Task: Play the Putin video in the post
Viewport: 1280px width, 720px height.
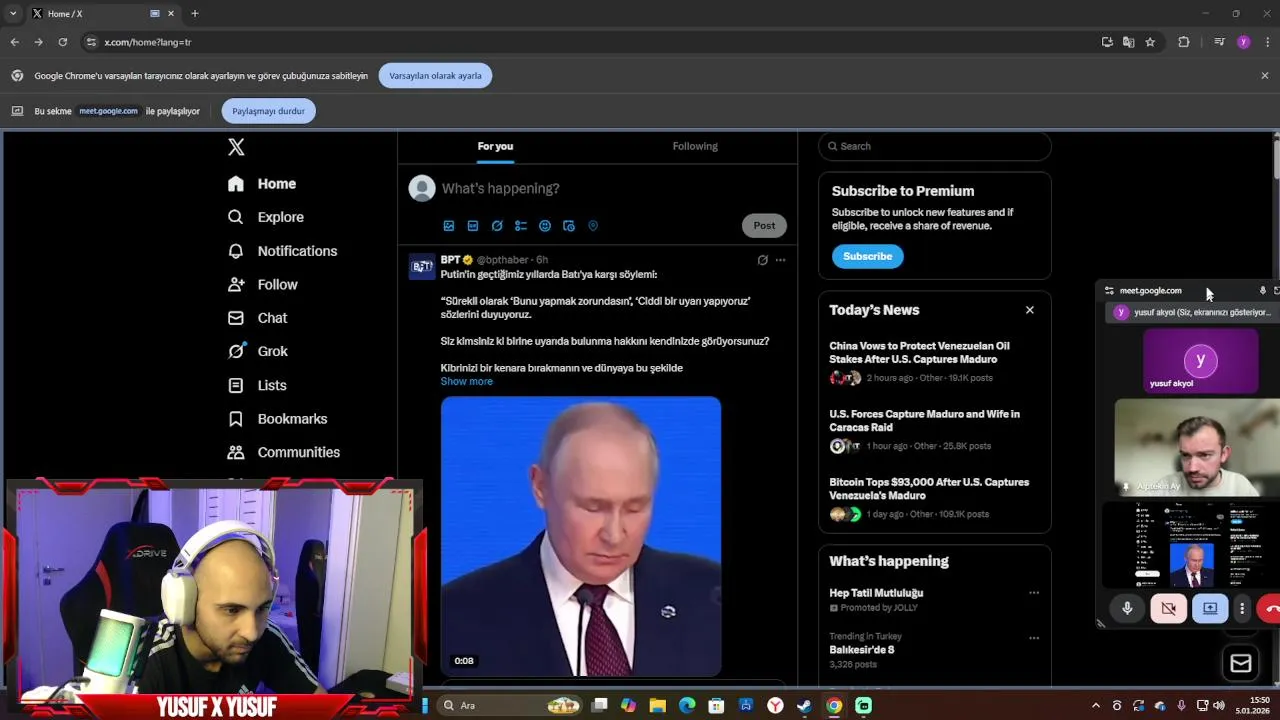Action: pos(581,536)
